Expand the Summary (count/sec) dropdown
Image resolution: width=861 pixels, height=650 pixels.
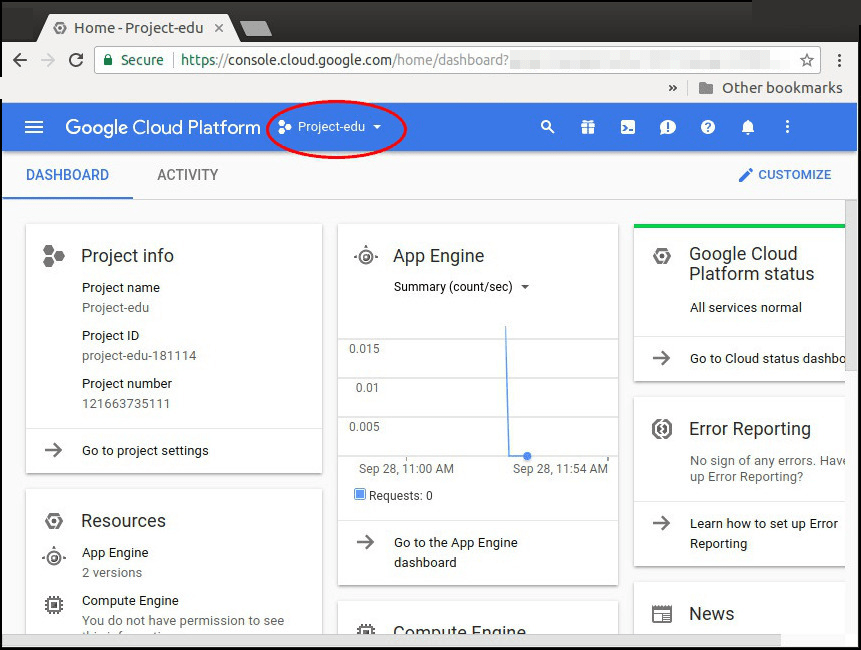coord(461,287)
